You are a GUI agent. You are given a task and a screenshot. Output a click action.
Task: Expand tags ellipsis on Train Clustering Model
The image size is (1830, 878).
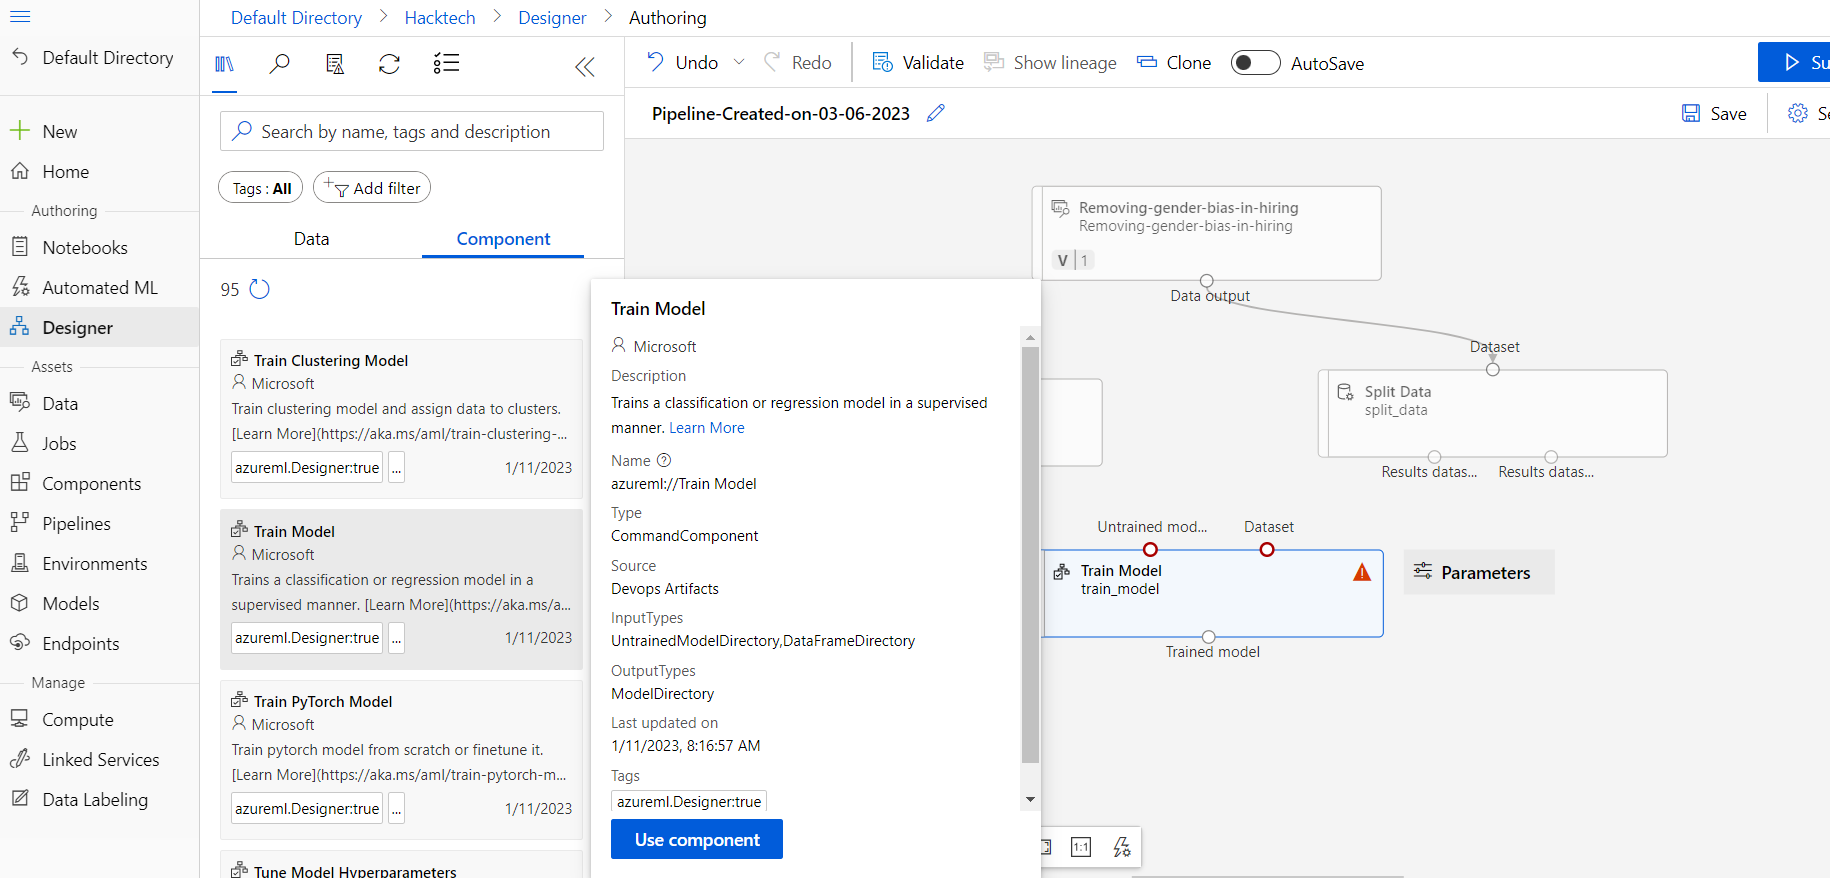[397, 467]
